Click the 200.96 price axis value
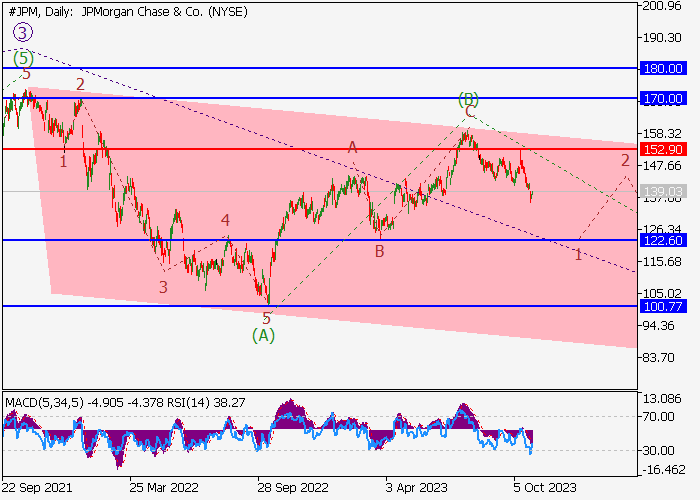Screen dimensions: 700x500 pyautogui.click(x=662, y=6)
